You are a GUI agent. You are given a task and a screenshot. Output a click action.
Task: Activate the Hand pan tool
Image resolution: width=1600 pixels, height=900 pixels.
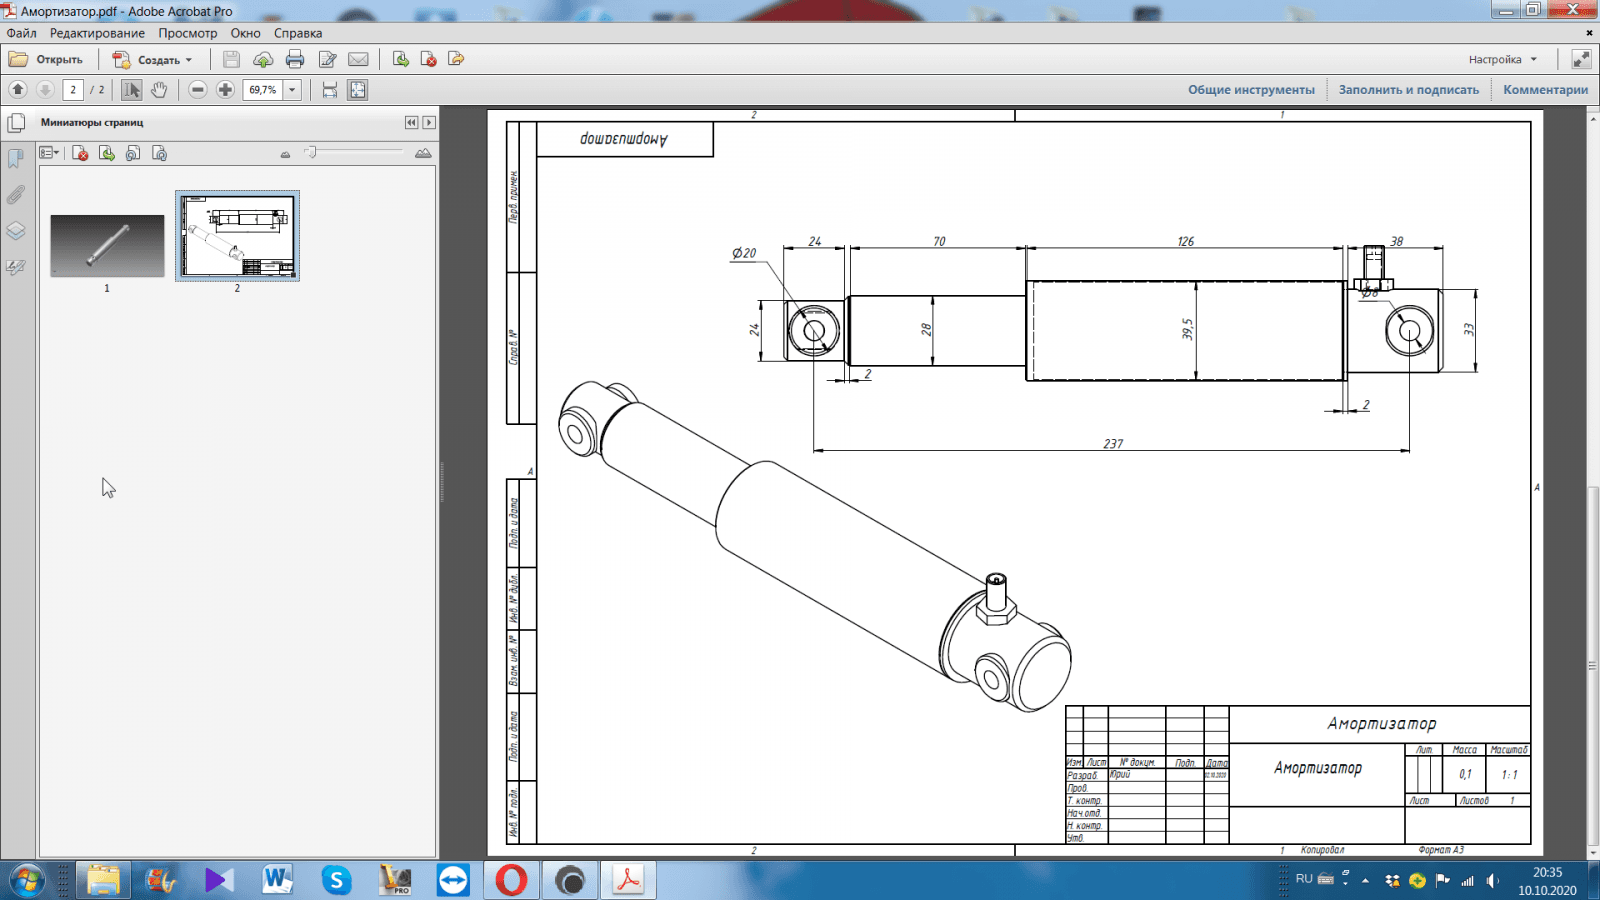[x=159, y=90]
